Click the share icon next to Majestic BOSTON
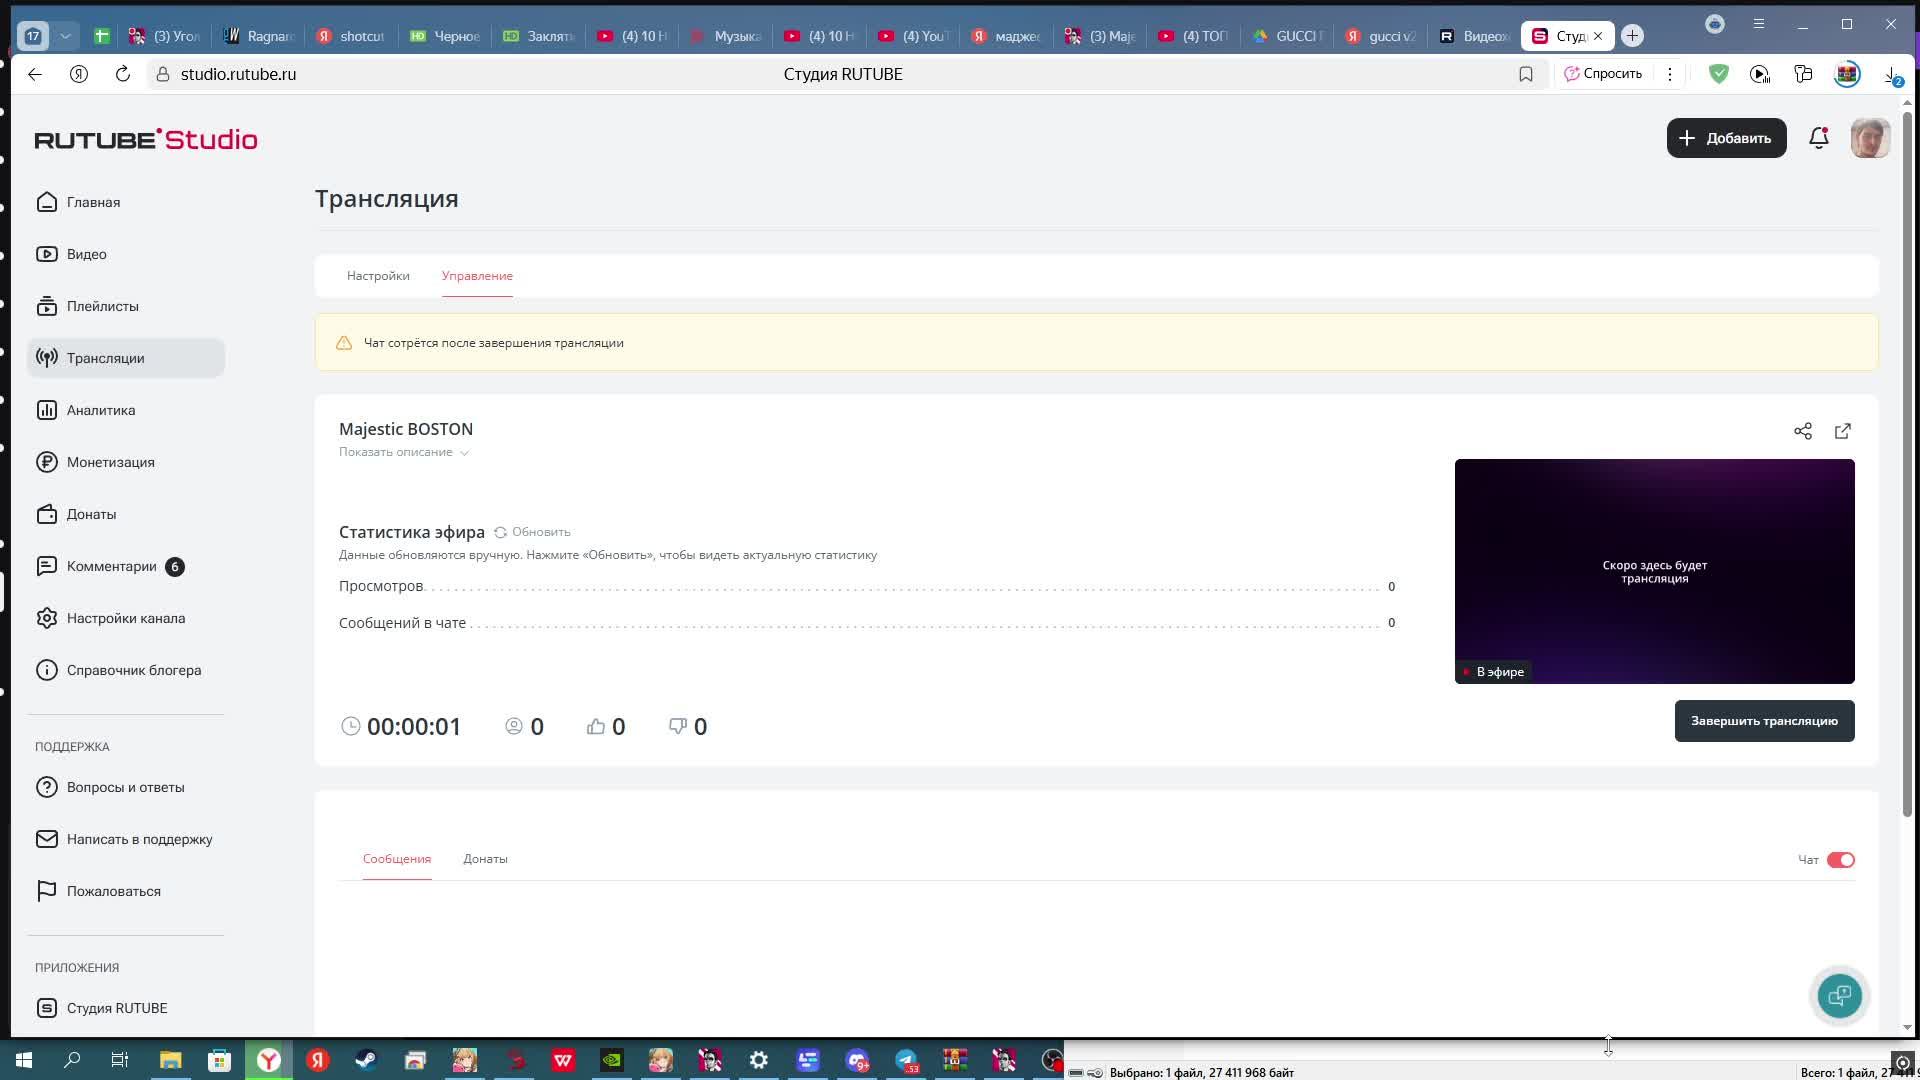 click(x=1802, y=431)
